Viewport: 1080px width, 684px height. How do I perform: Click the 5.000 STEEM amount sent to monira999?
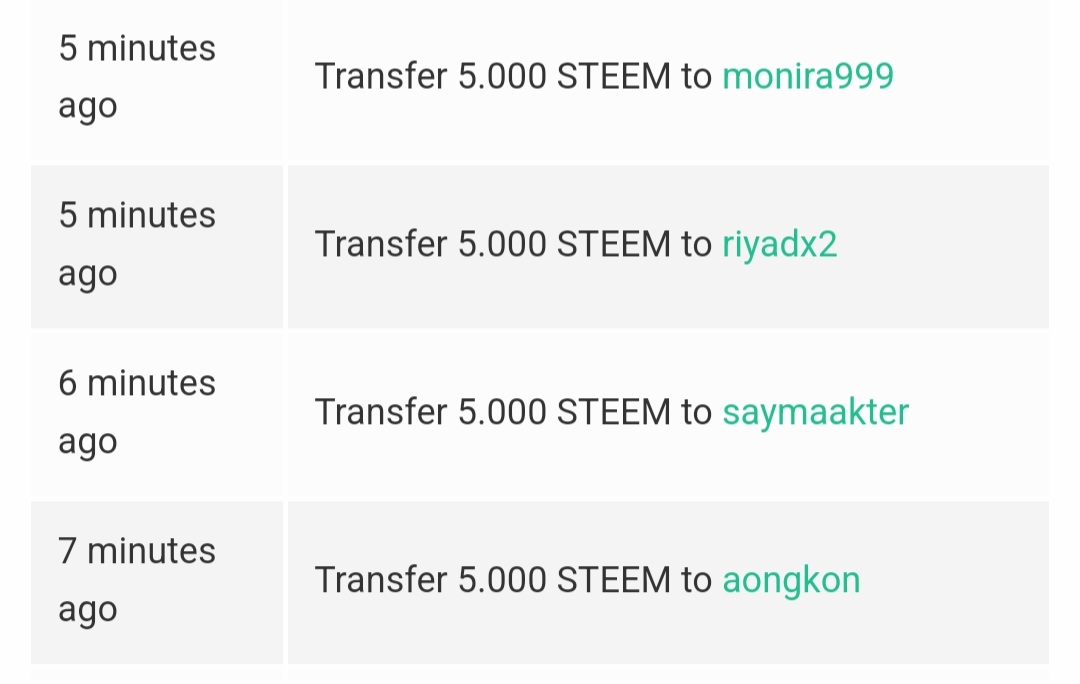564,76
